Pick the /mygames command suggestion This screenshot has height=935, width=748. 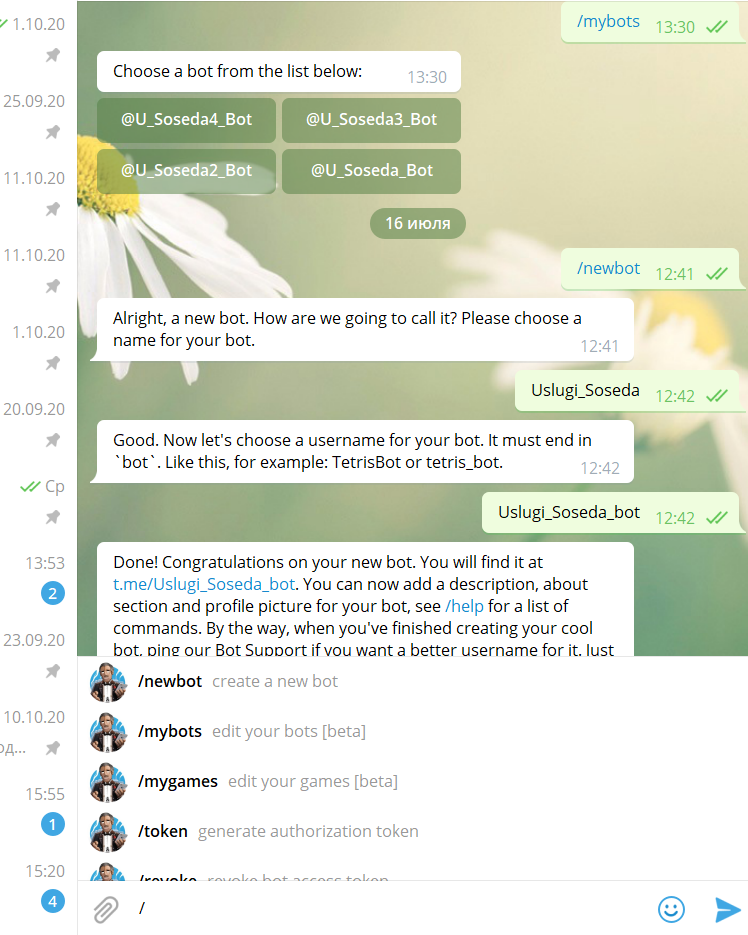click(412, 782)
